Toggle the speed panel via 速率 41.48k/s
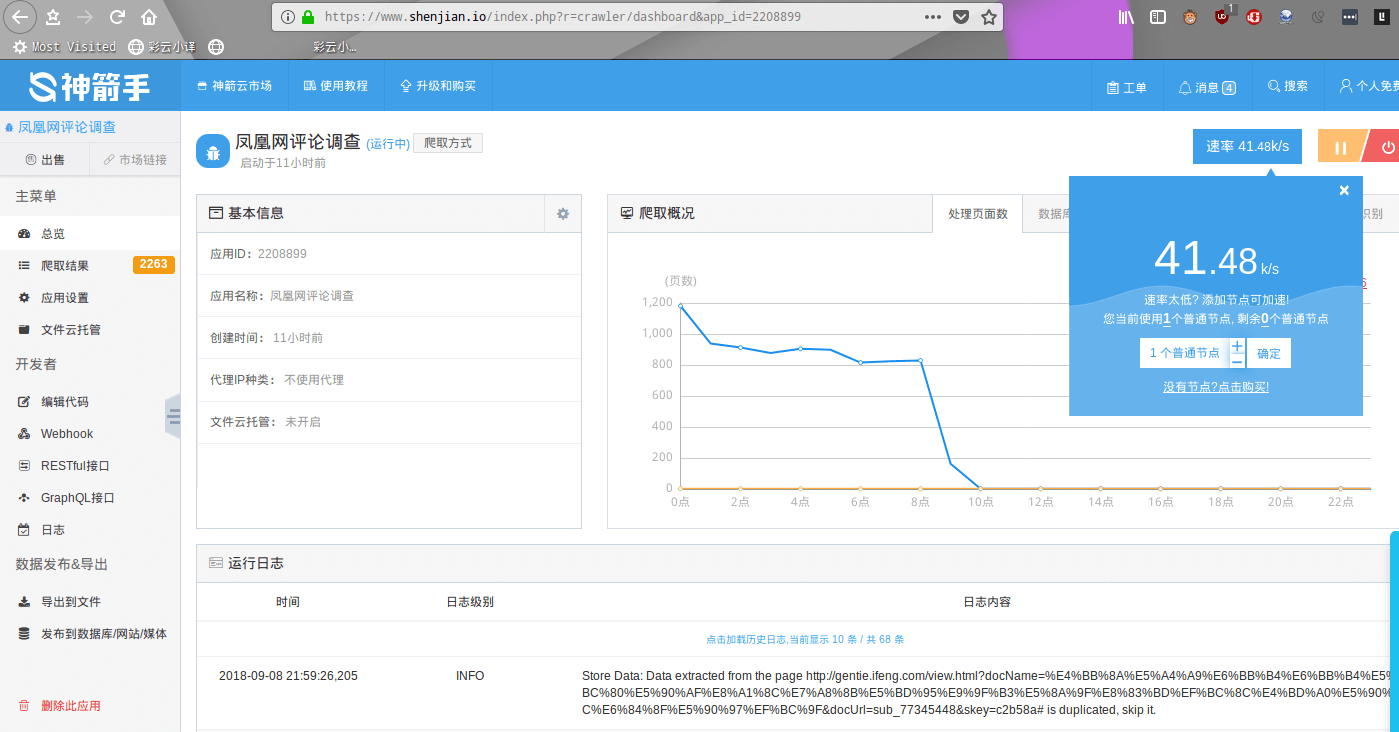Image resolution: width=1399 pixels, height=732 pixels. coord(1247,147)
